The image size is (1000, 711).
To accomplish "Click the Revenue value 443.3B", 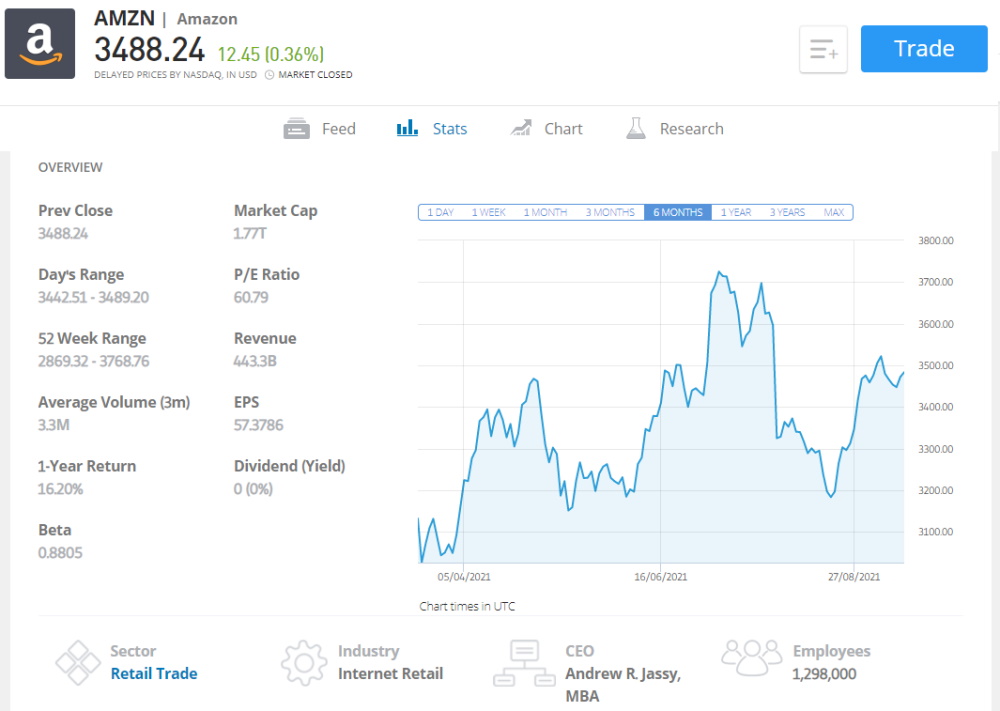I will 255,361.
